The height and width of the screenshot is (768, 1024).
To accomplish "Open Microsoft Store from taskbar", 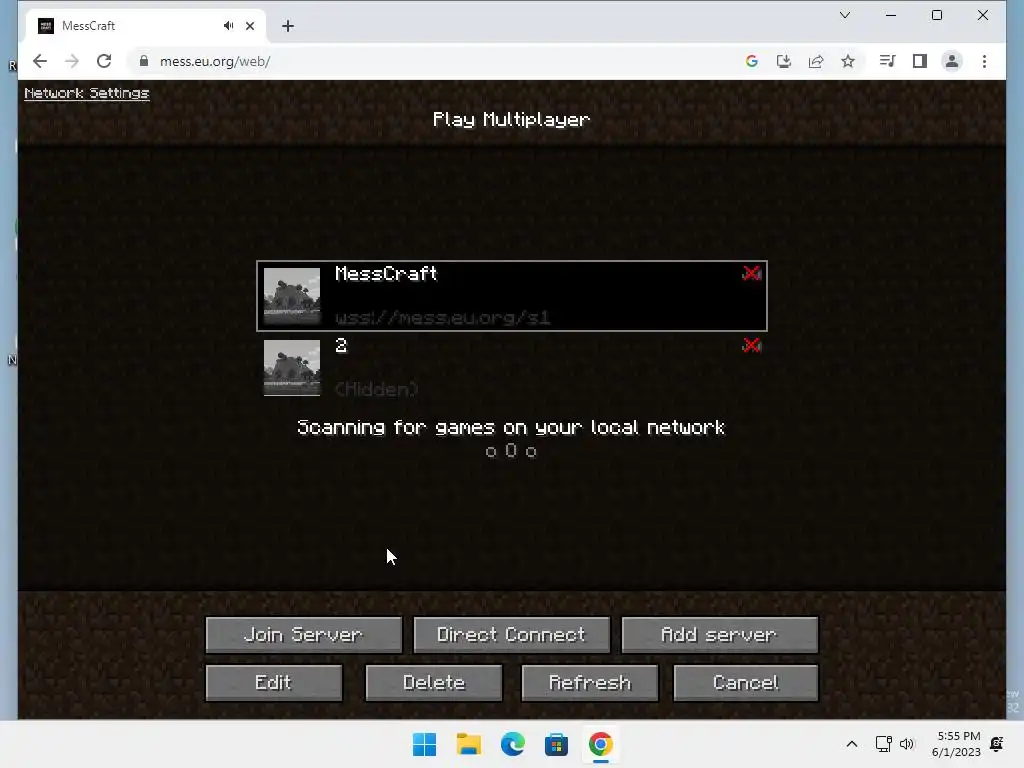I will point(556,744).
